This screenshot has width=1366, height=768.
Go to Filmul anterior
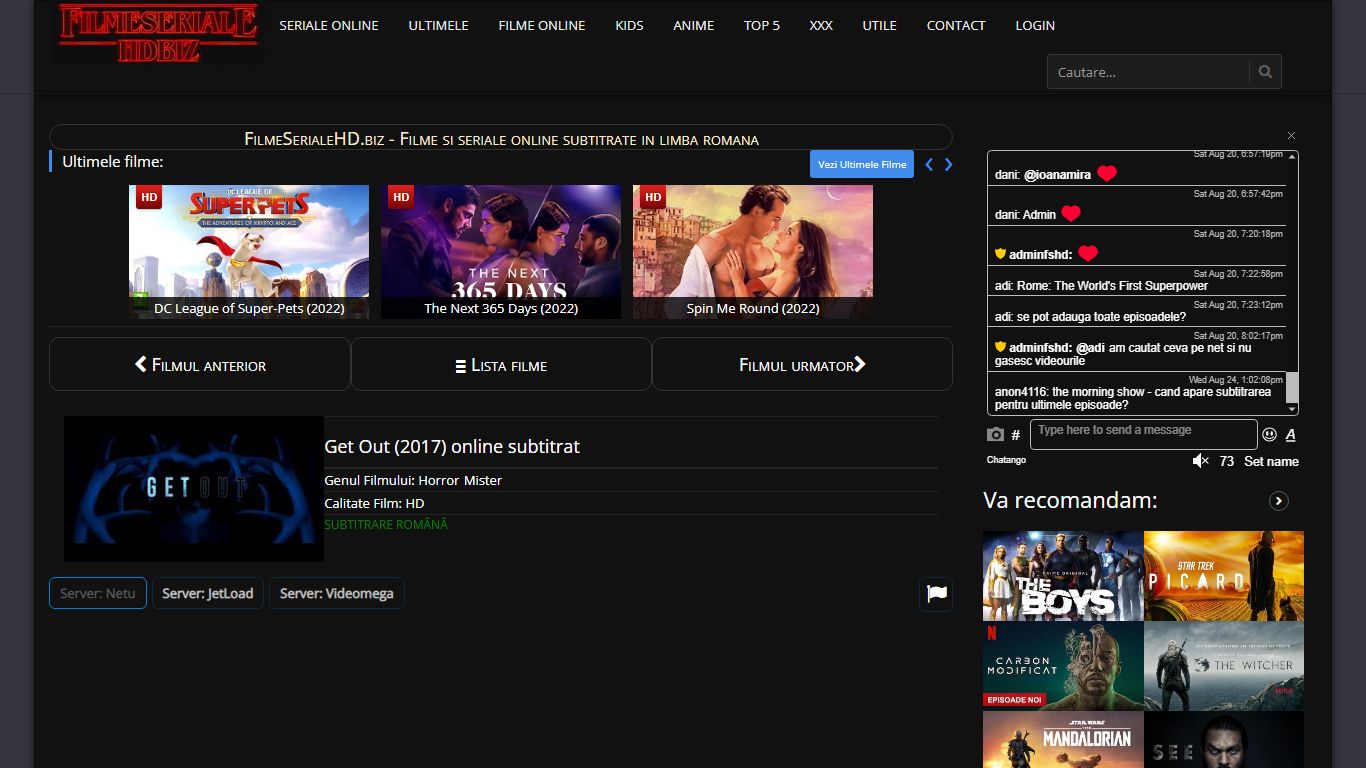tap(200, 364)
